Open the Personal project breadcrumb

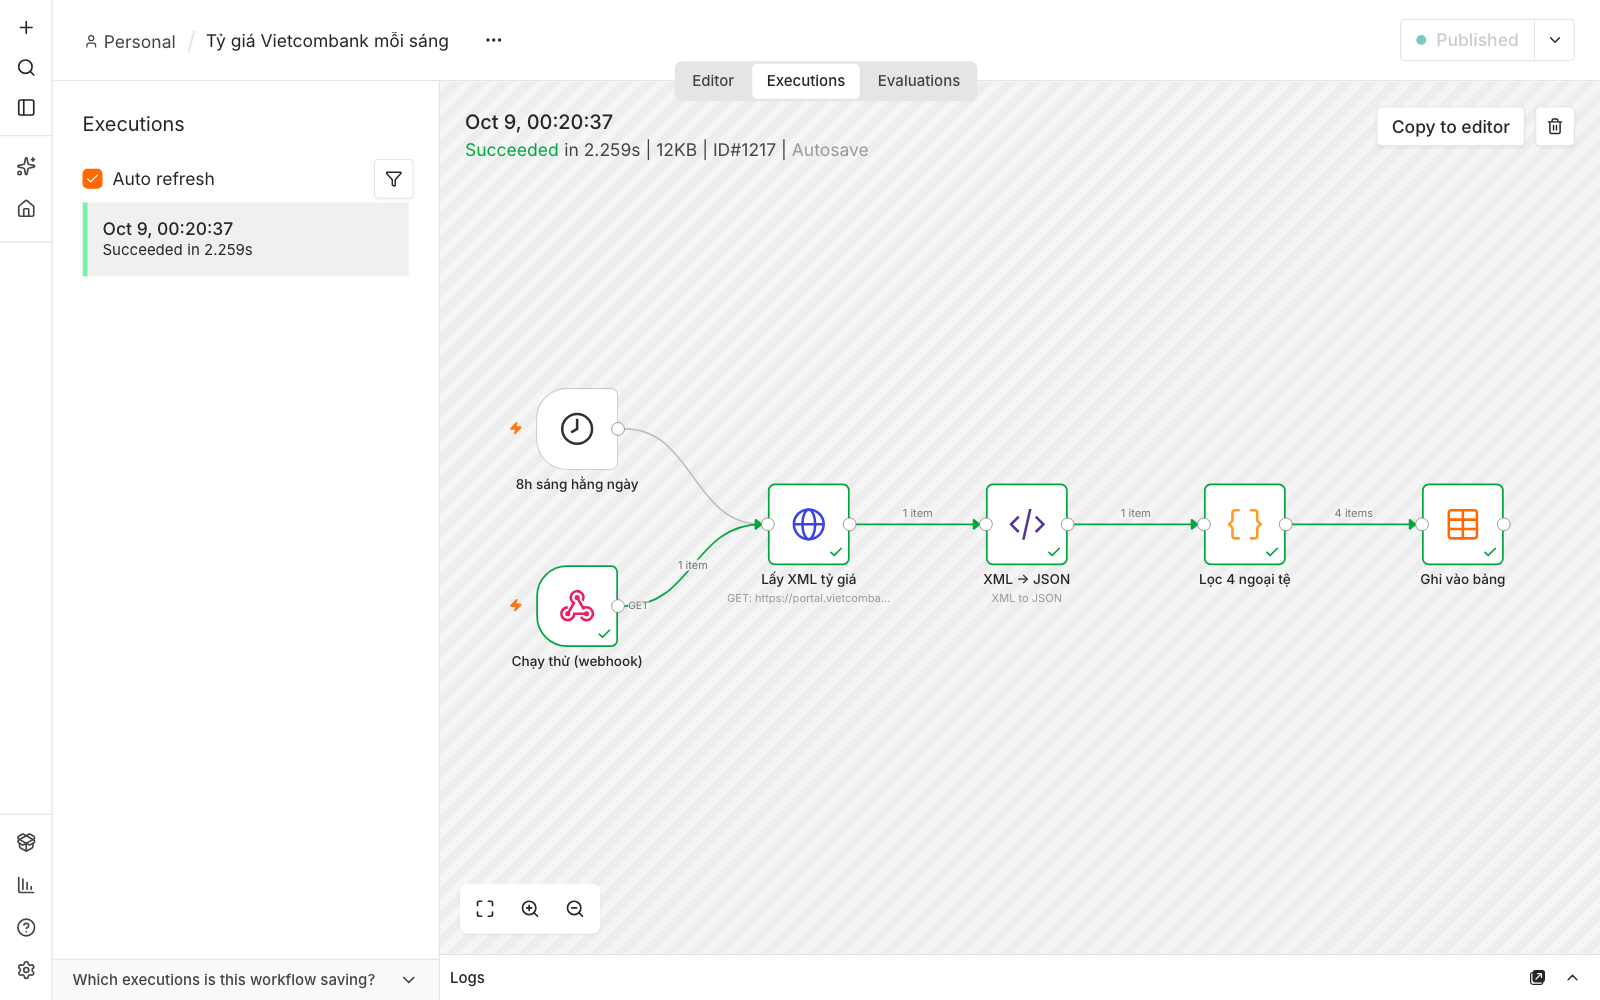(x=130, y=41)
